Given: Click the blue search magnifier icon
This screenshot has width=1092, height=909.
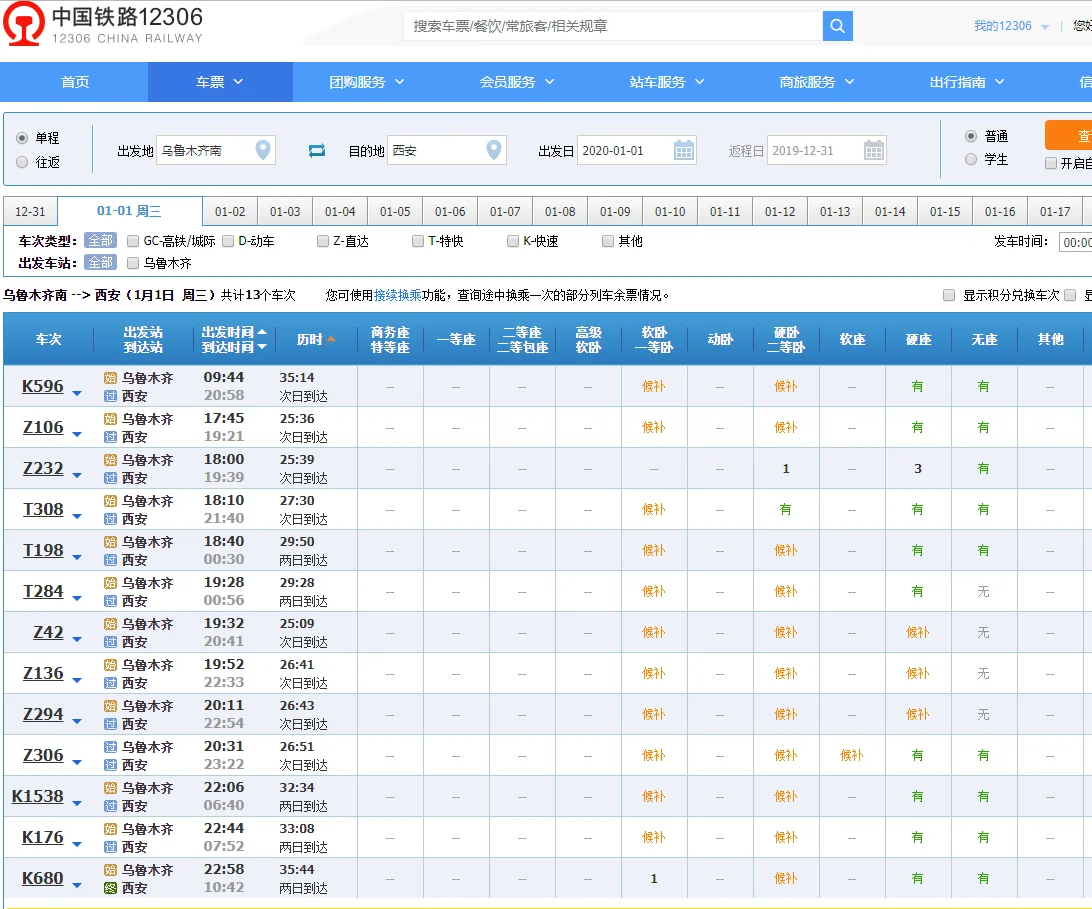Looking at the screenshot, I should coord(837,26).
